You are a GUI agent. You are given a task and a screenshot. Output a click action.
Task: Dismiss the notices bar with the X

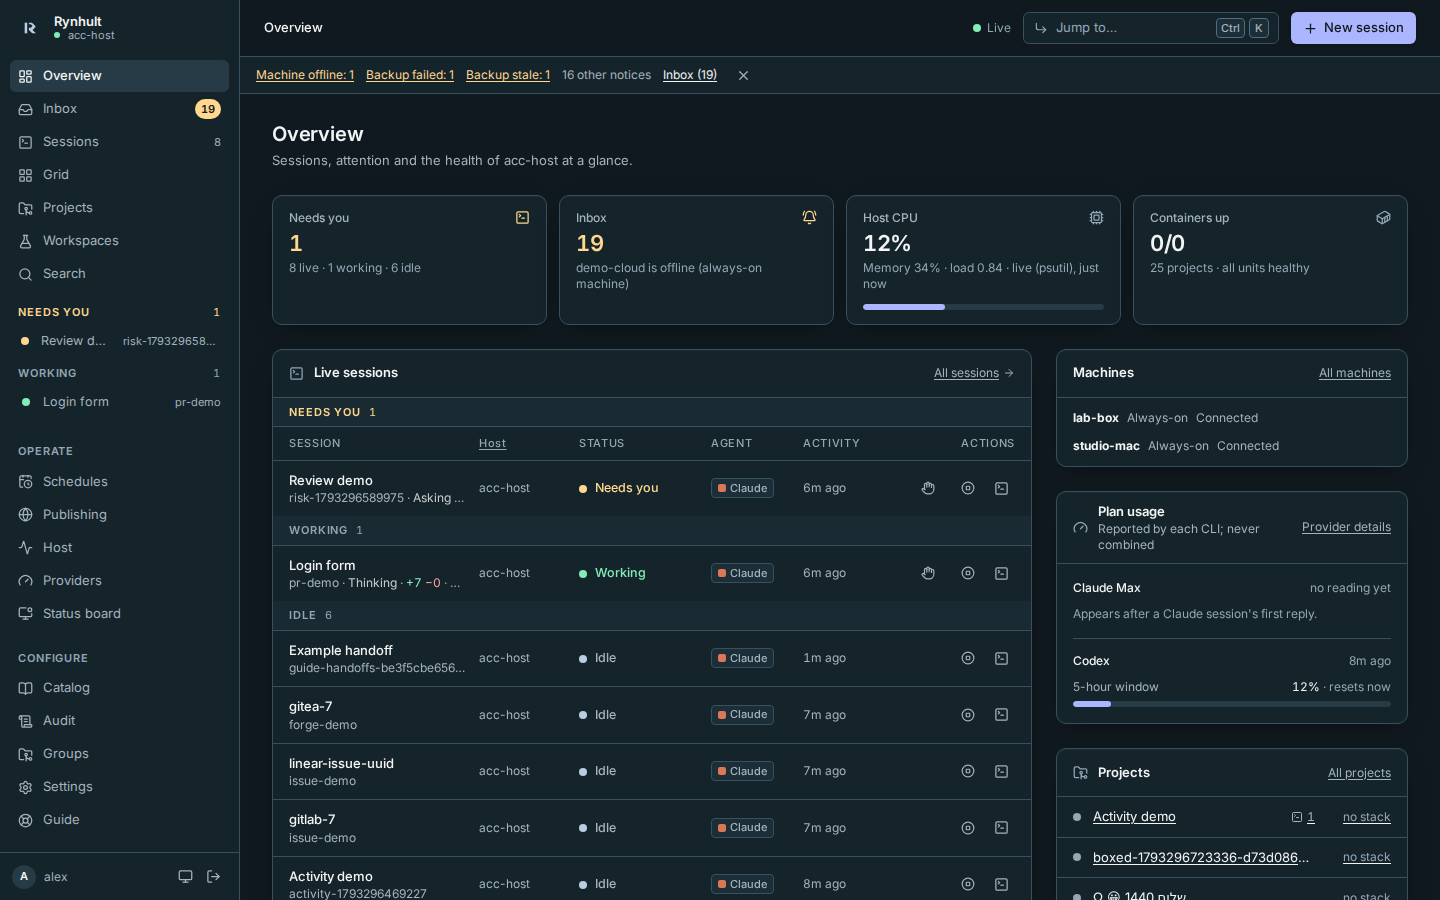743,75
